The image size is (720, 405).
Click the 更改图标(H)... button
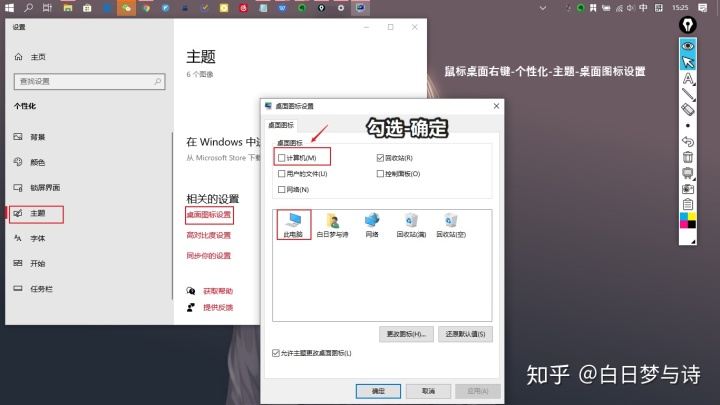pos(406,334)
